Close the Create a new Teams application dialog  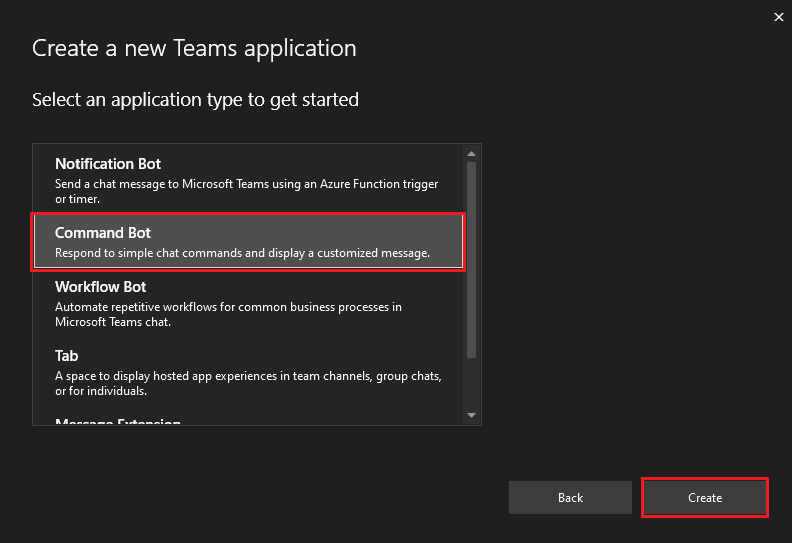click(x=778, y=17)
